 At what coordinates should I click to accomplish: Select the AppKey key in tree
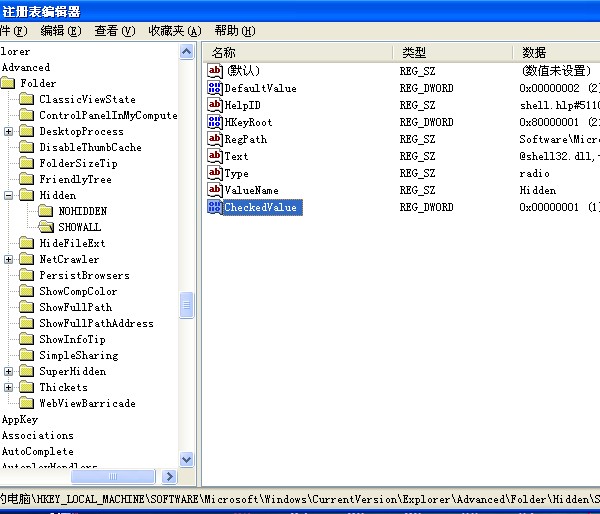[x=20, y=419]
